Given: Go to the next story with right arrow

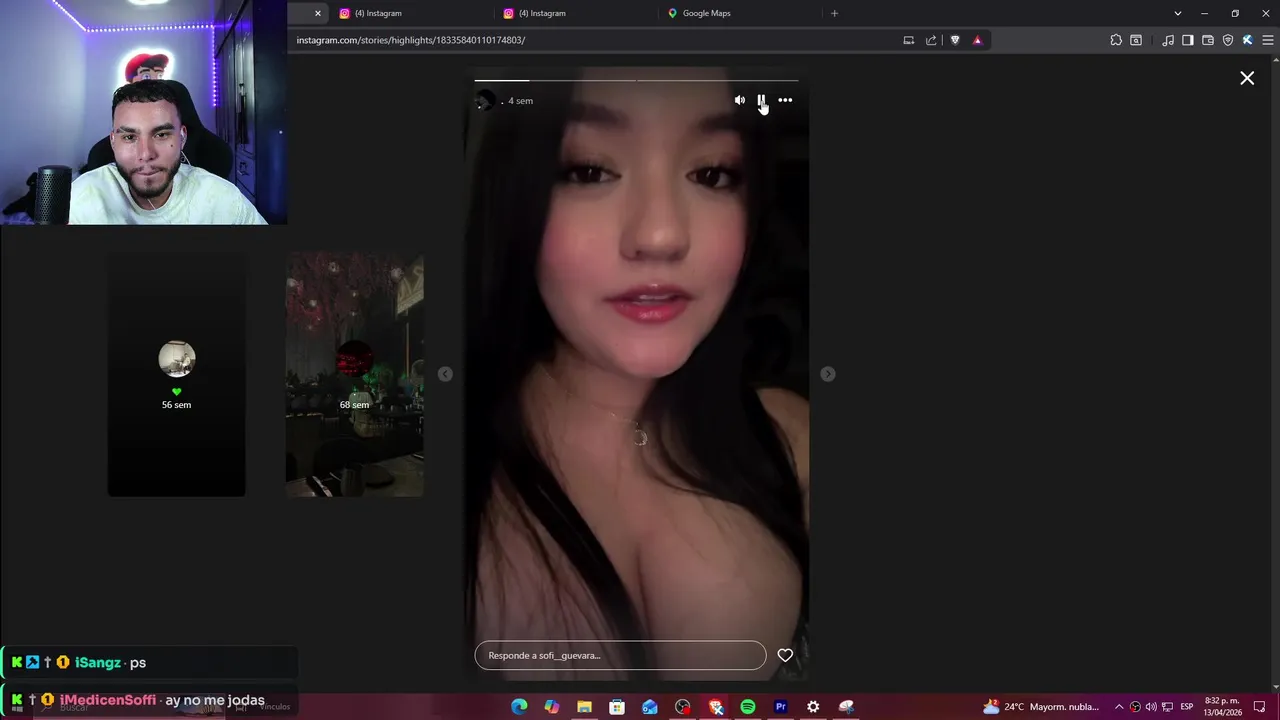Looking at the screenshot, I should [x=827, y=374].
